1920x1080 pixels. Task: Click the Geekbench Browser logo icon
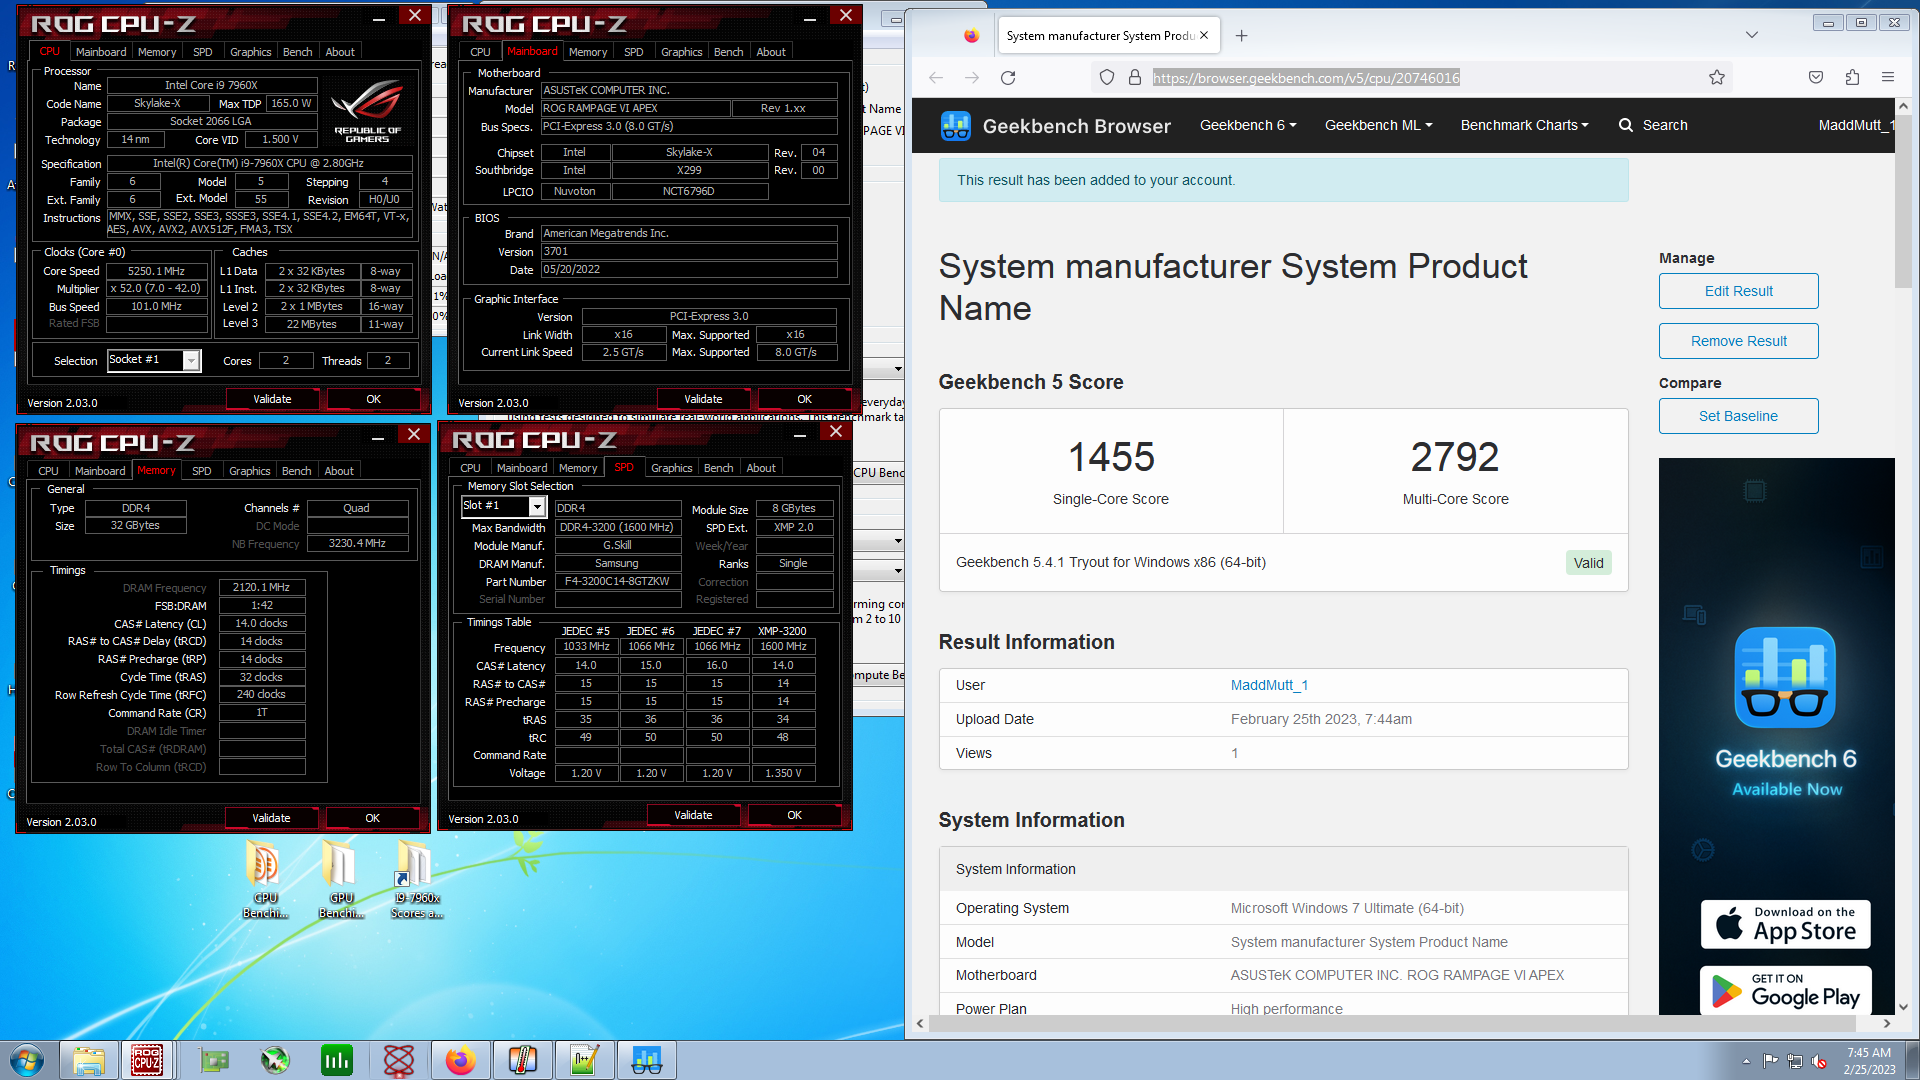coord(956,125)
